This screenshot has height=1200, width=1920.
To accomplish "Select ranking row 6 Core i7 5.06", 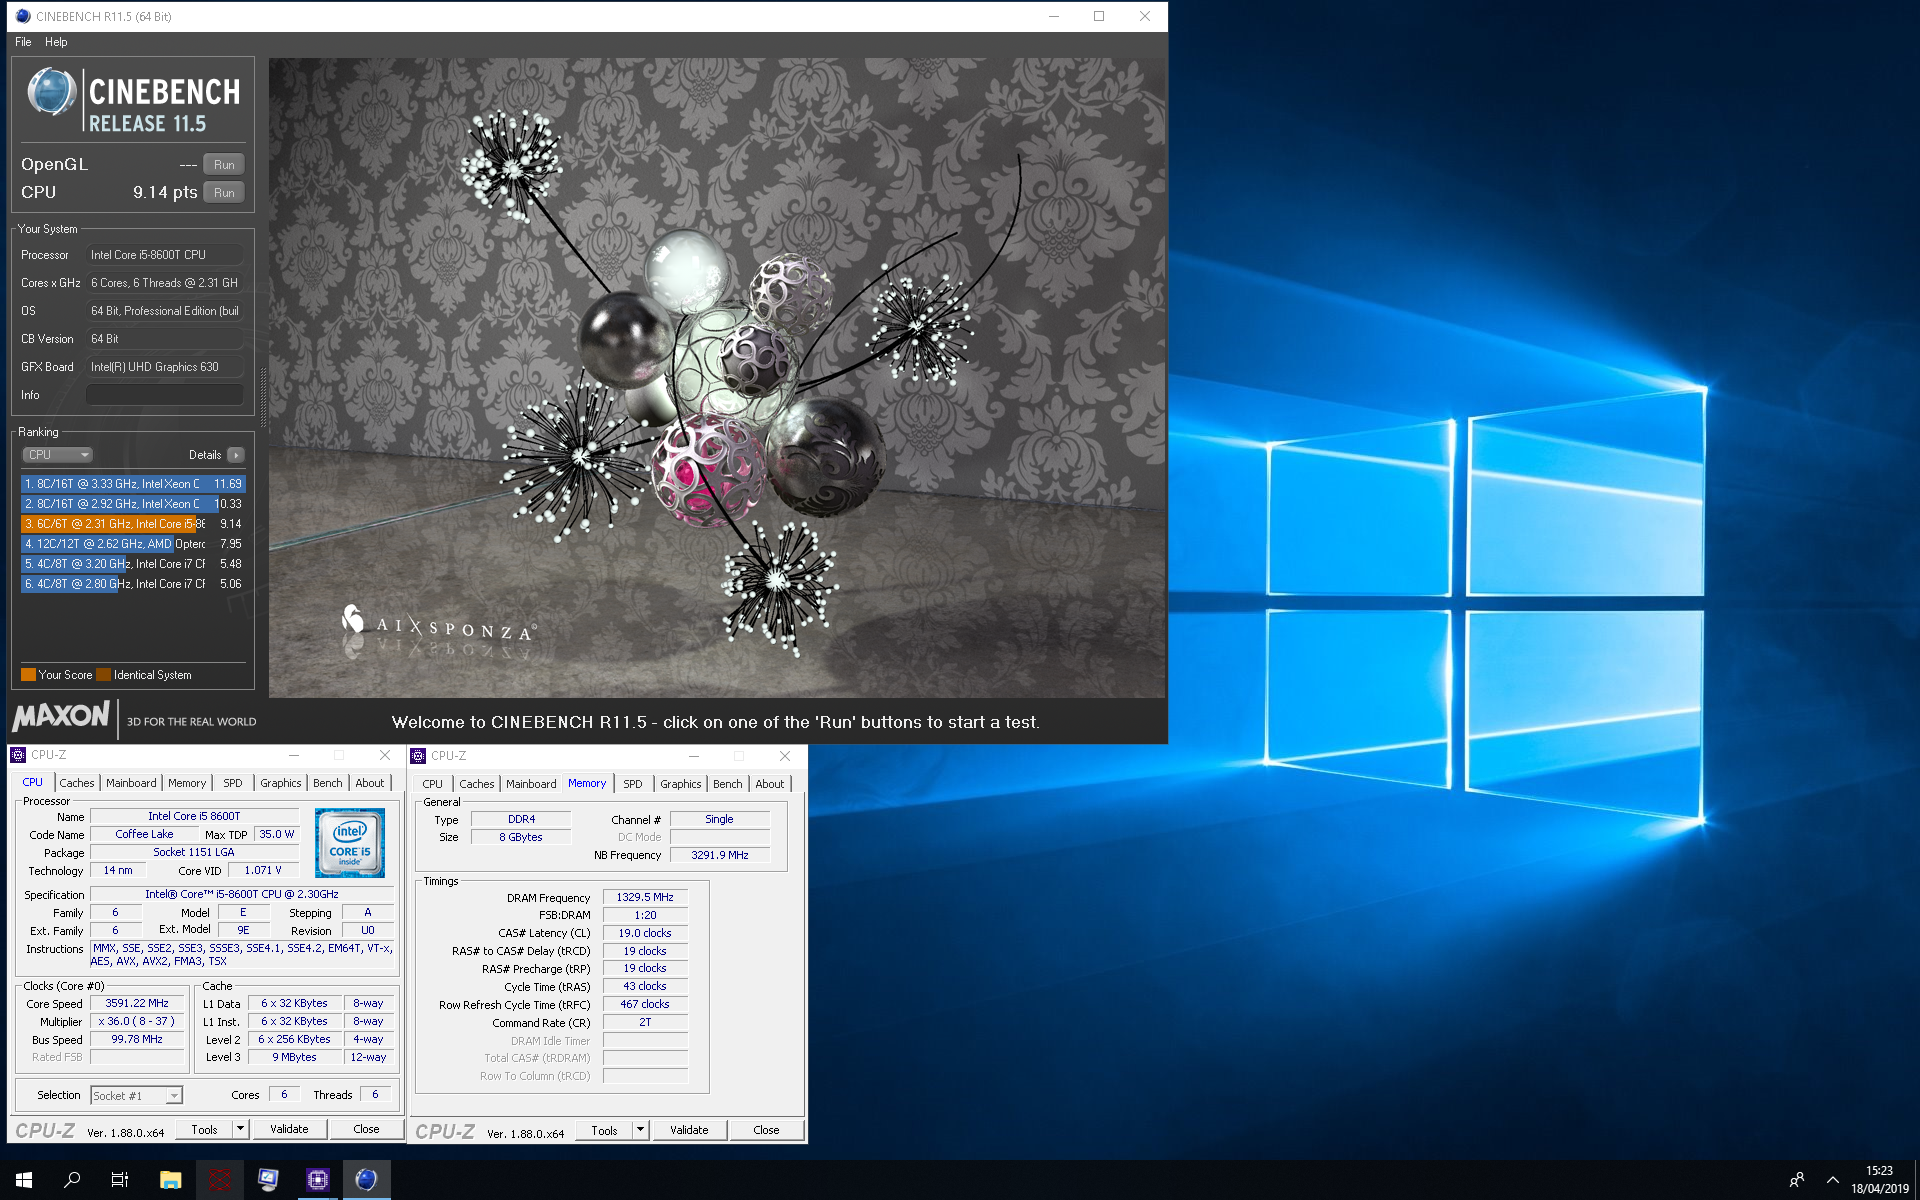I will 133,584.
